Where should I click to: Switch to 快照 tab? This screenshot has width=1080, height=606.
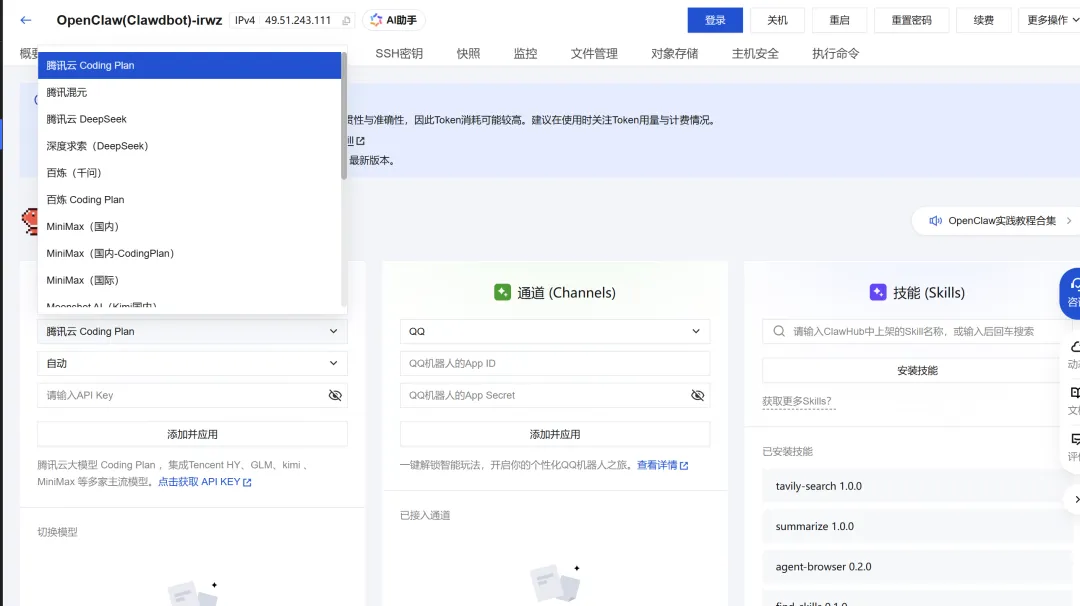pos(468,54)
